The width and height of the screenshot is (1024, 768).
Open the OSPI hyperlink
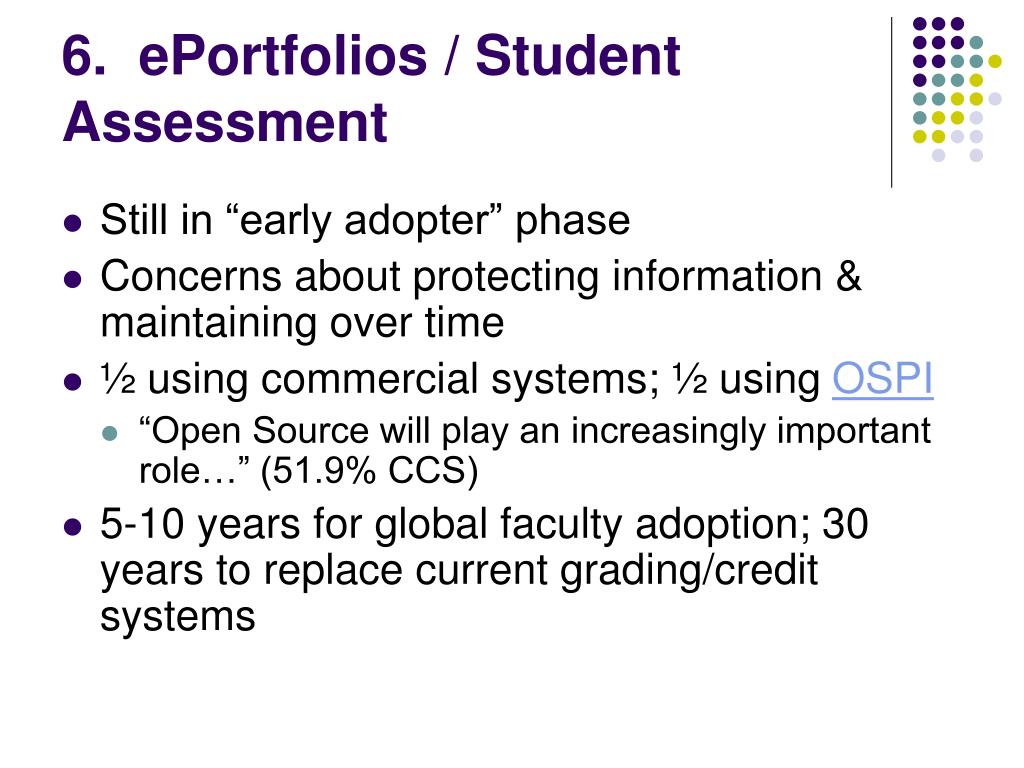click(x=882, y=378)
